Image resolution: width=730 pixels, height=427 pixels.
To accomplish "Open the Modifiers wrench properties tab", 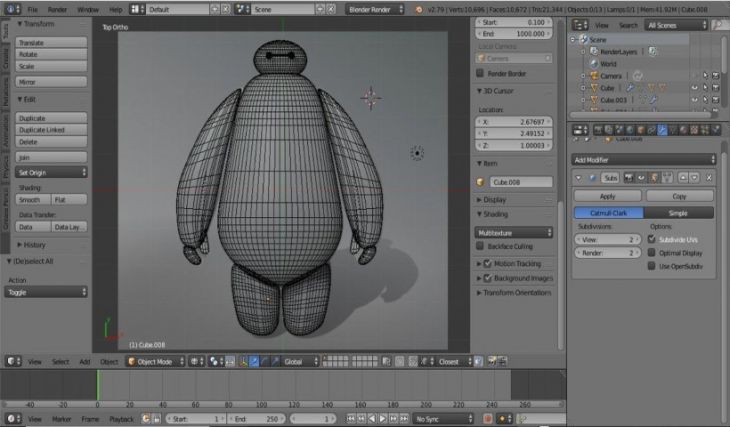I will tap(662, 130).
